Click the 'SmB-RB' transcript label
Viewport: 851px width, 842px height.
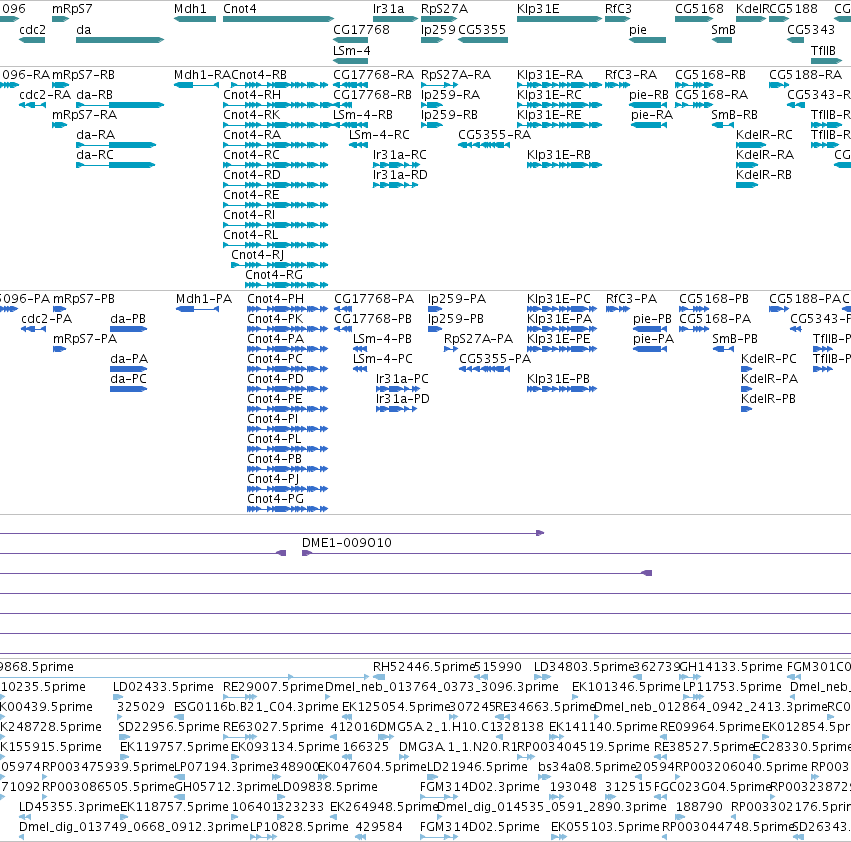tap(734, 115)
